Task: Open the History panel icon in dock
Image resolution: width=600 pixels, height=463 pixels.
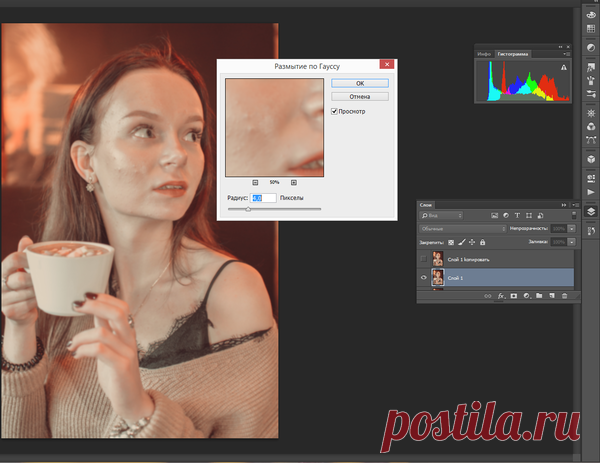Action: click(x=591, y=231)
